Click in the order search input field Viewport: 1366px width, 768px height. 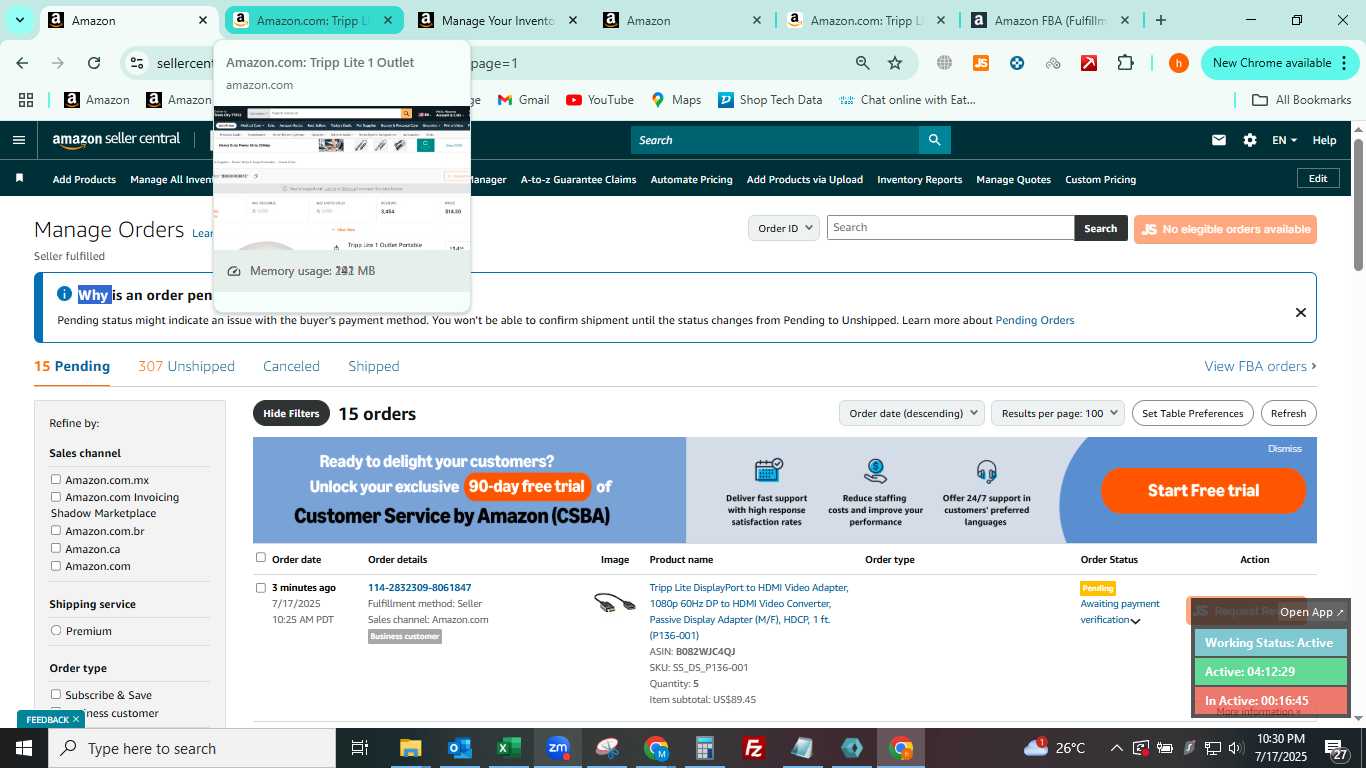tap(950, 227)
